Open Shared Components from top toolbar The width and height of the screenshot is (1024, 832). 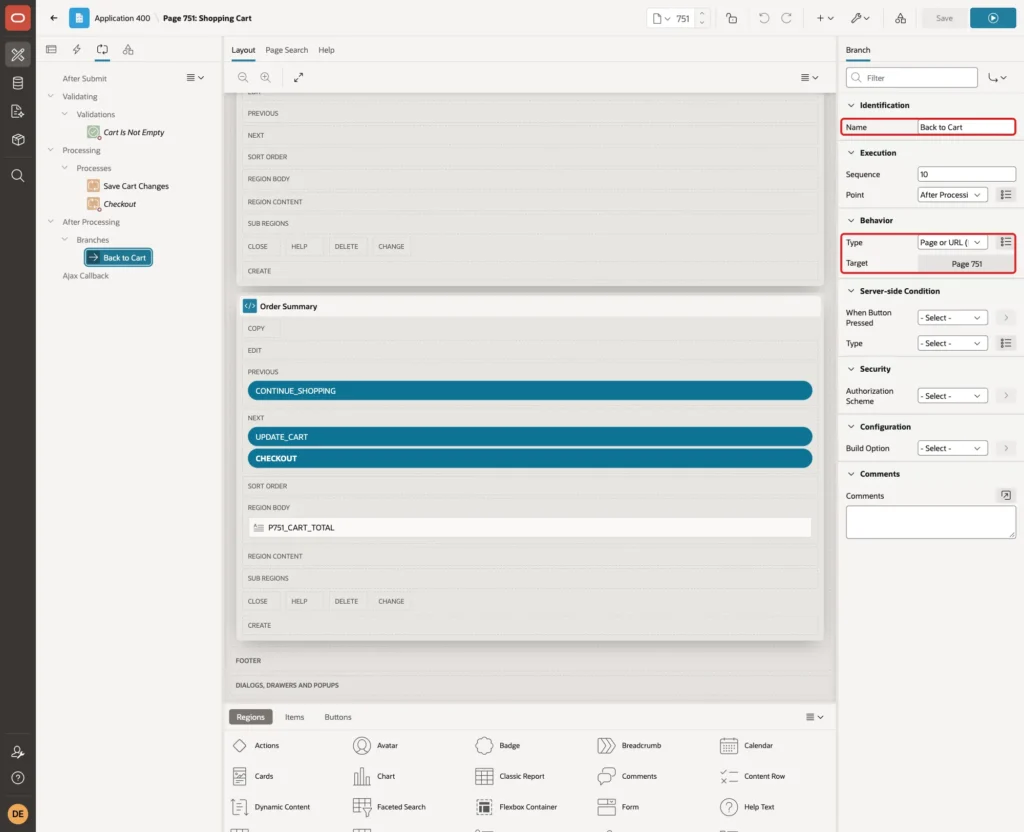tap(901, 18)
